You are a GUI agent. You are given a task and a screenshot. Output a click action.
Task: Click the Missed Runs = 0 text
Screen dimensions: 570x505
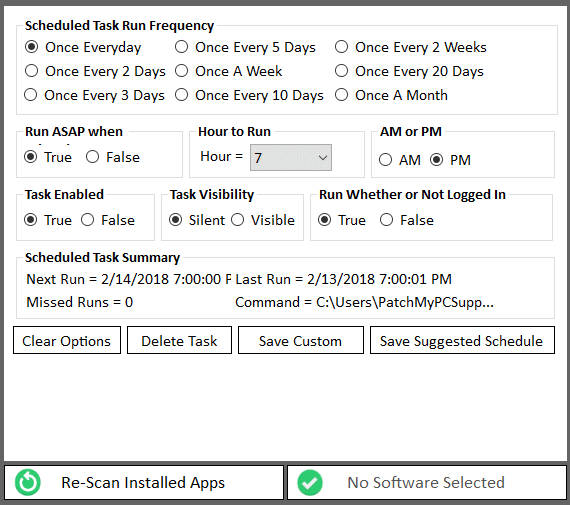tap(80, 302)
